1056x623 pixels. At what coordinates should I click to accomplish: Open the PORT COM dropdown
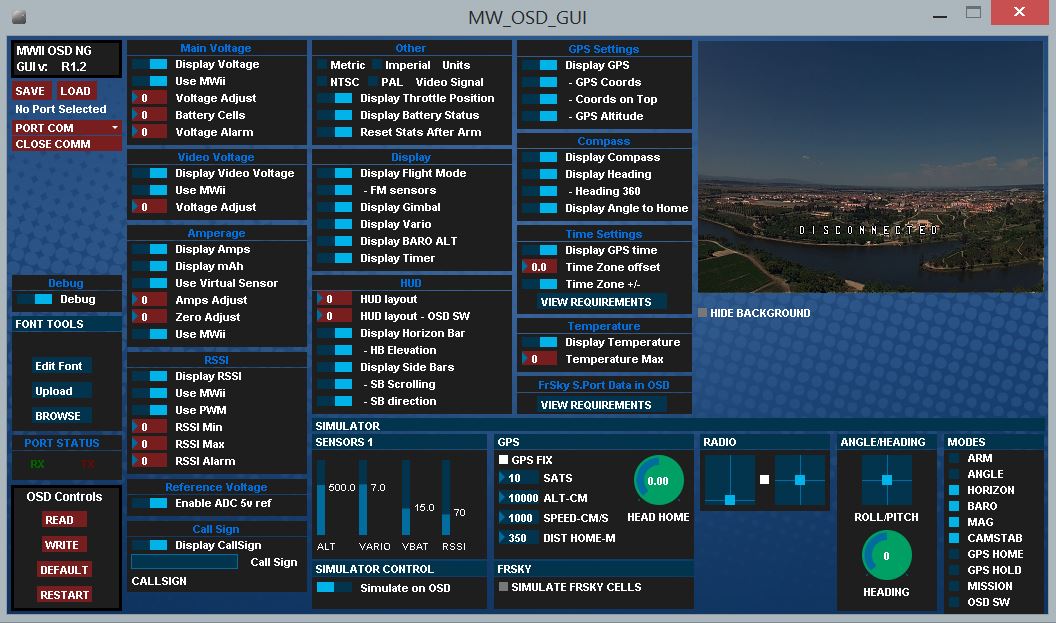[67, 128]
